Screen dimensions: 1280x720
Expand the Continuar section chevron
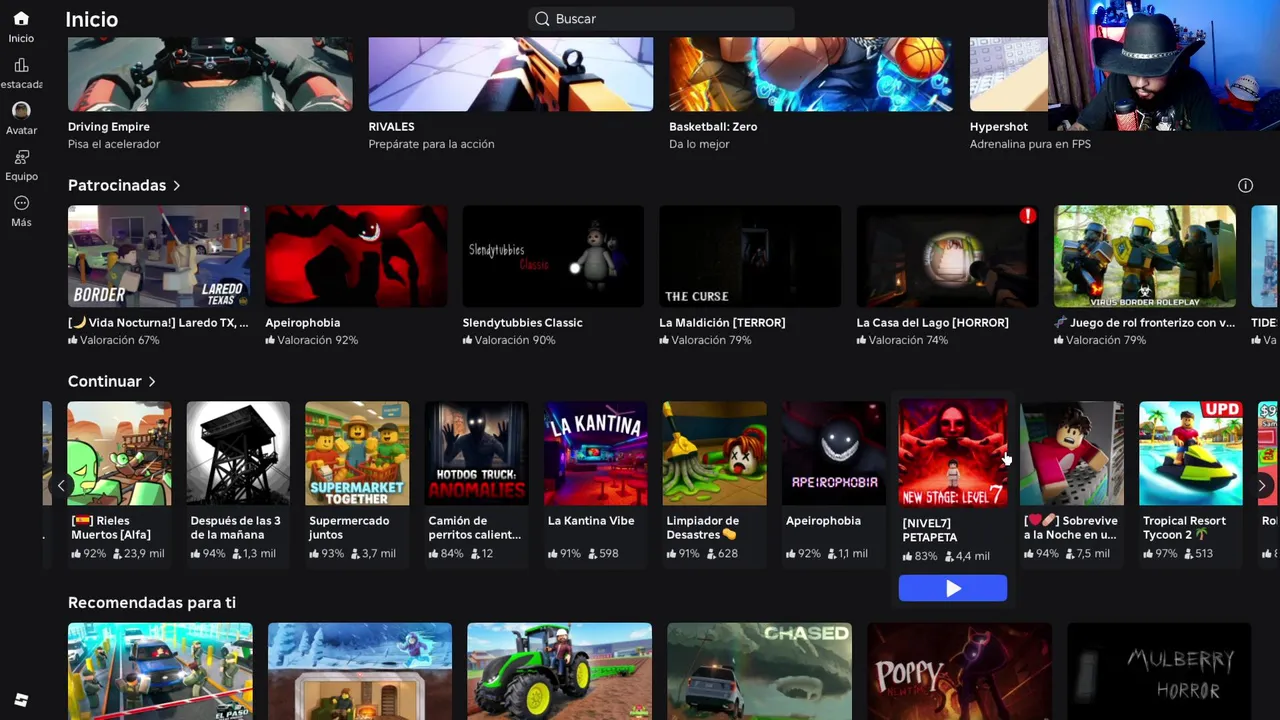[152, 382]
